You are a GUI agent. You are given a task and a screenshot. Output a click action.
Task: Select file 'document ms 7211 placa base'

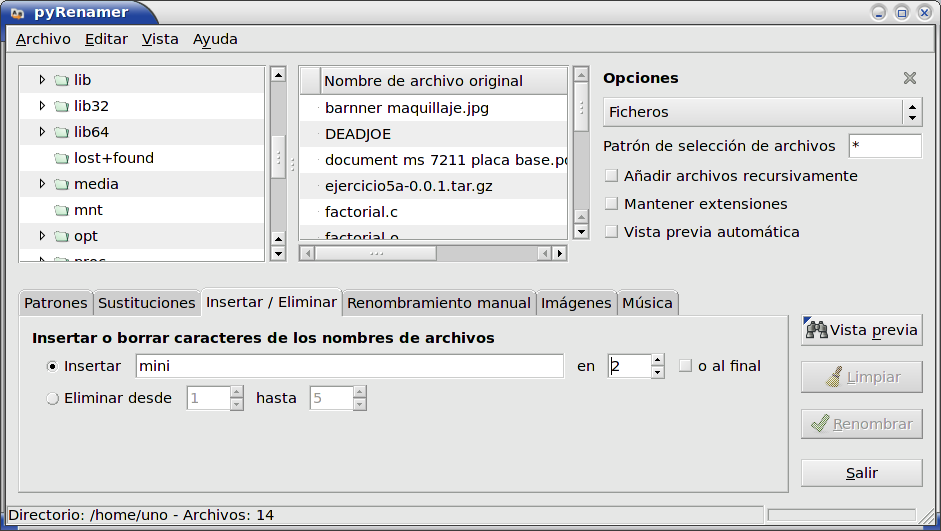[x=433, y=160]
